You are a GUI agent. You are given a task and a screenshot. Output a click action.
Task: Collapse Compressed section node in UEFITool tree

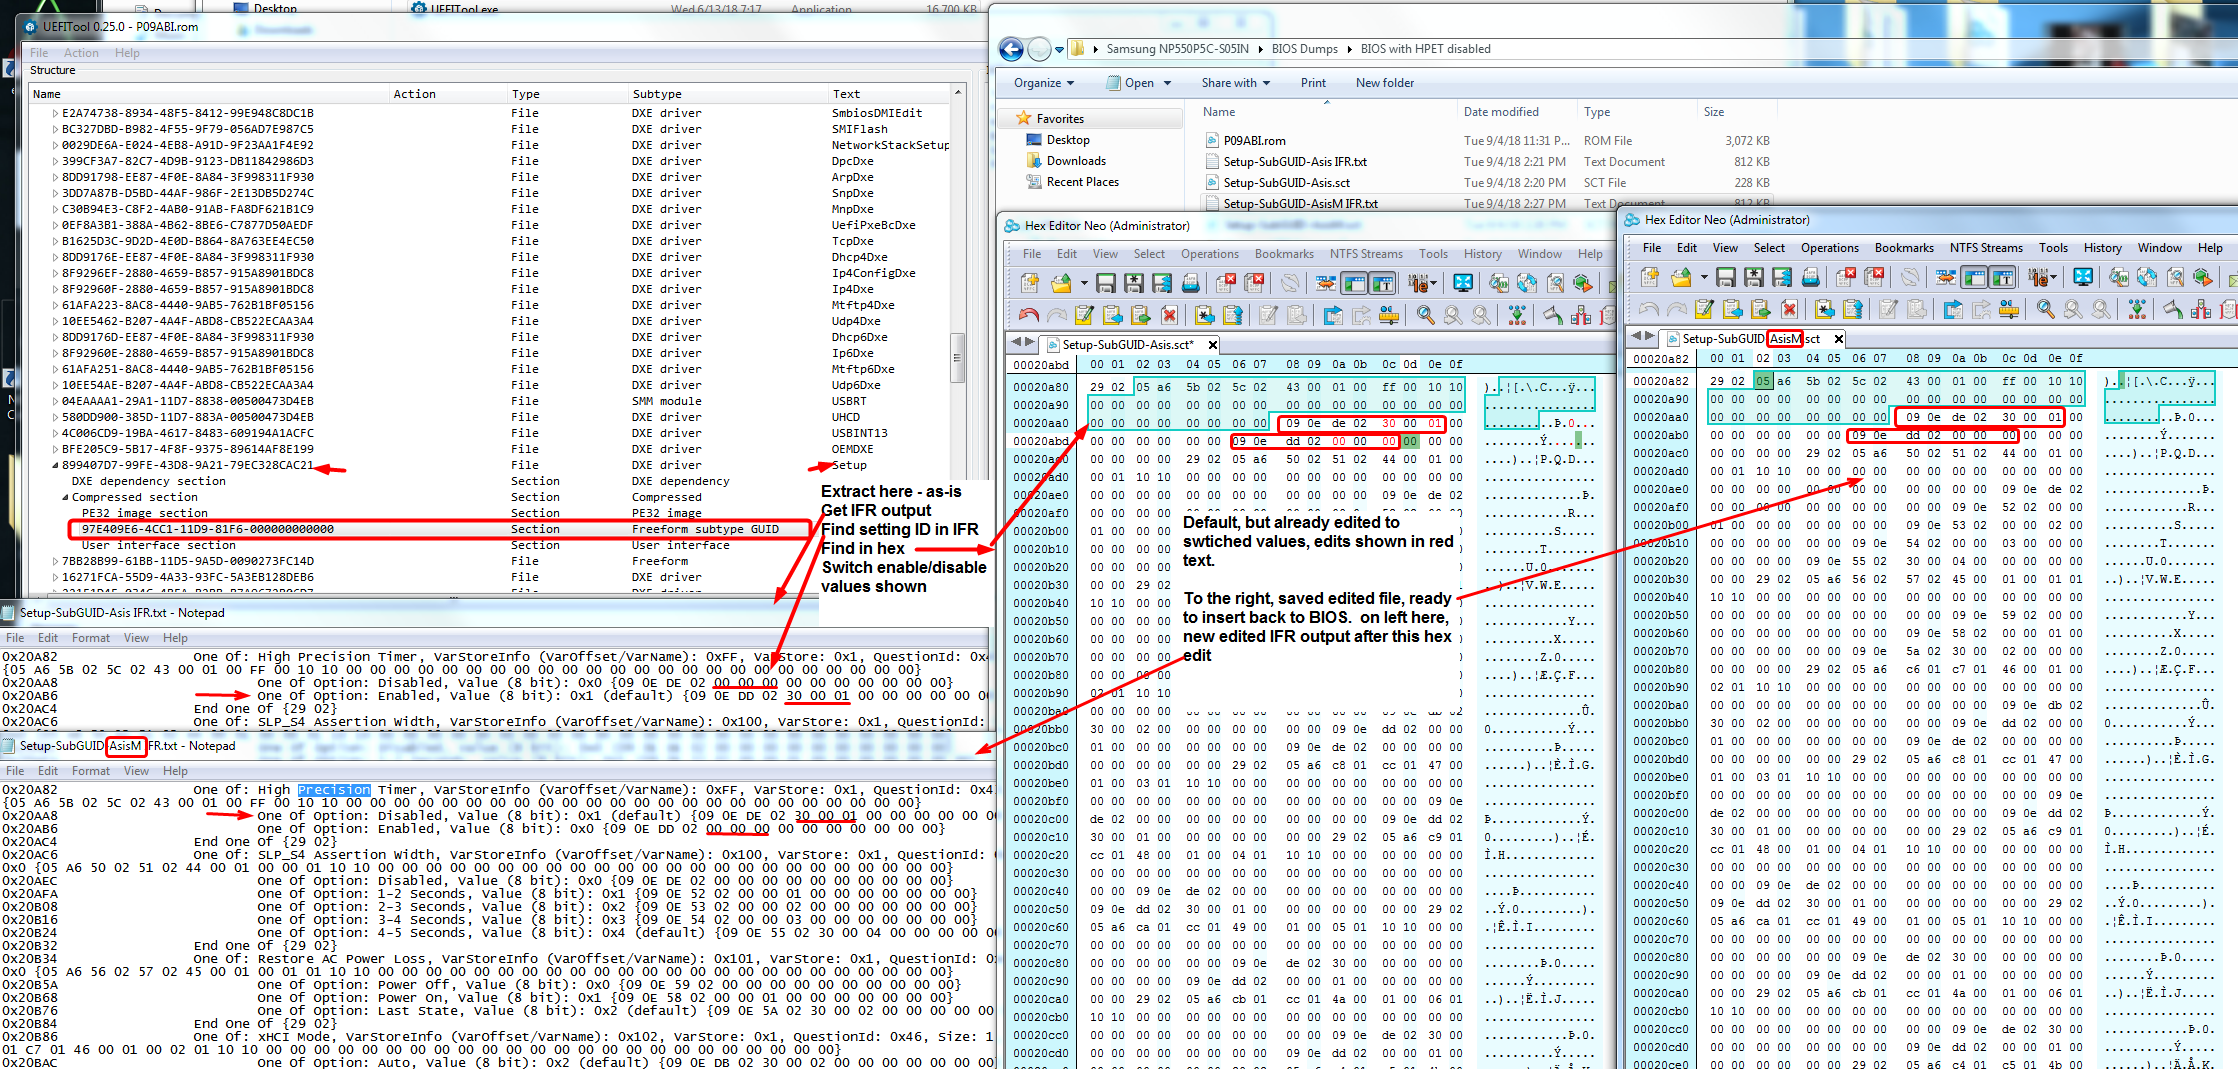coord(65,497)
